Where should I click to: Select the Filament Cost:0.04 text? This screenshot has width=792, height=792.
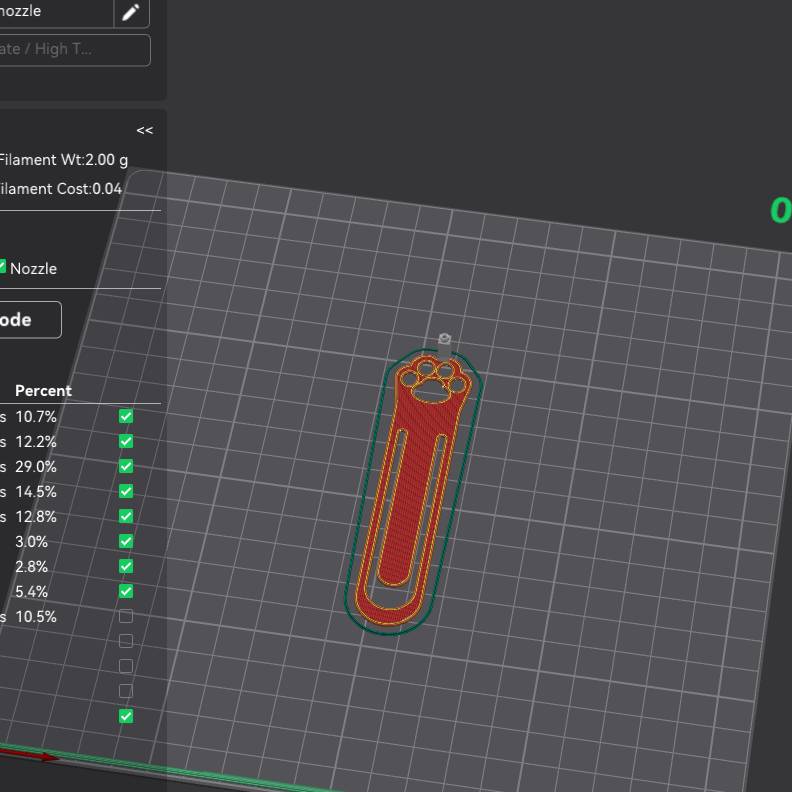point(60,189)
